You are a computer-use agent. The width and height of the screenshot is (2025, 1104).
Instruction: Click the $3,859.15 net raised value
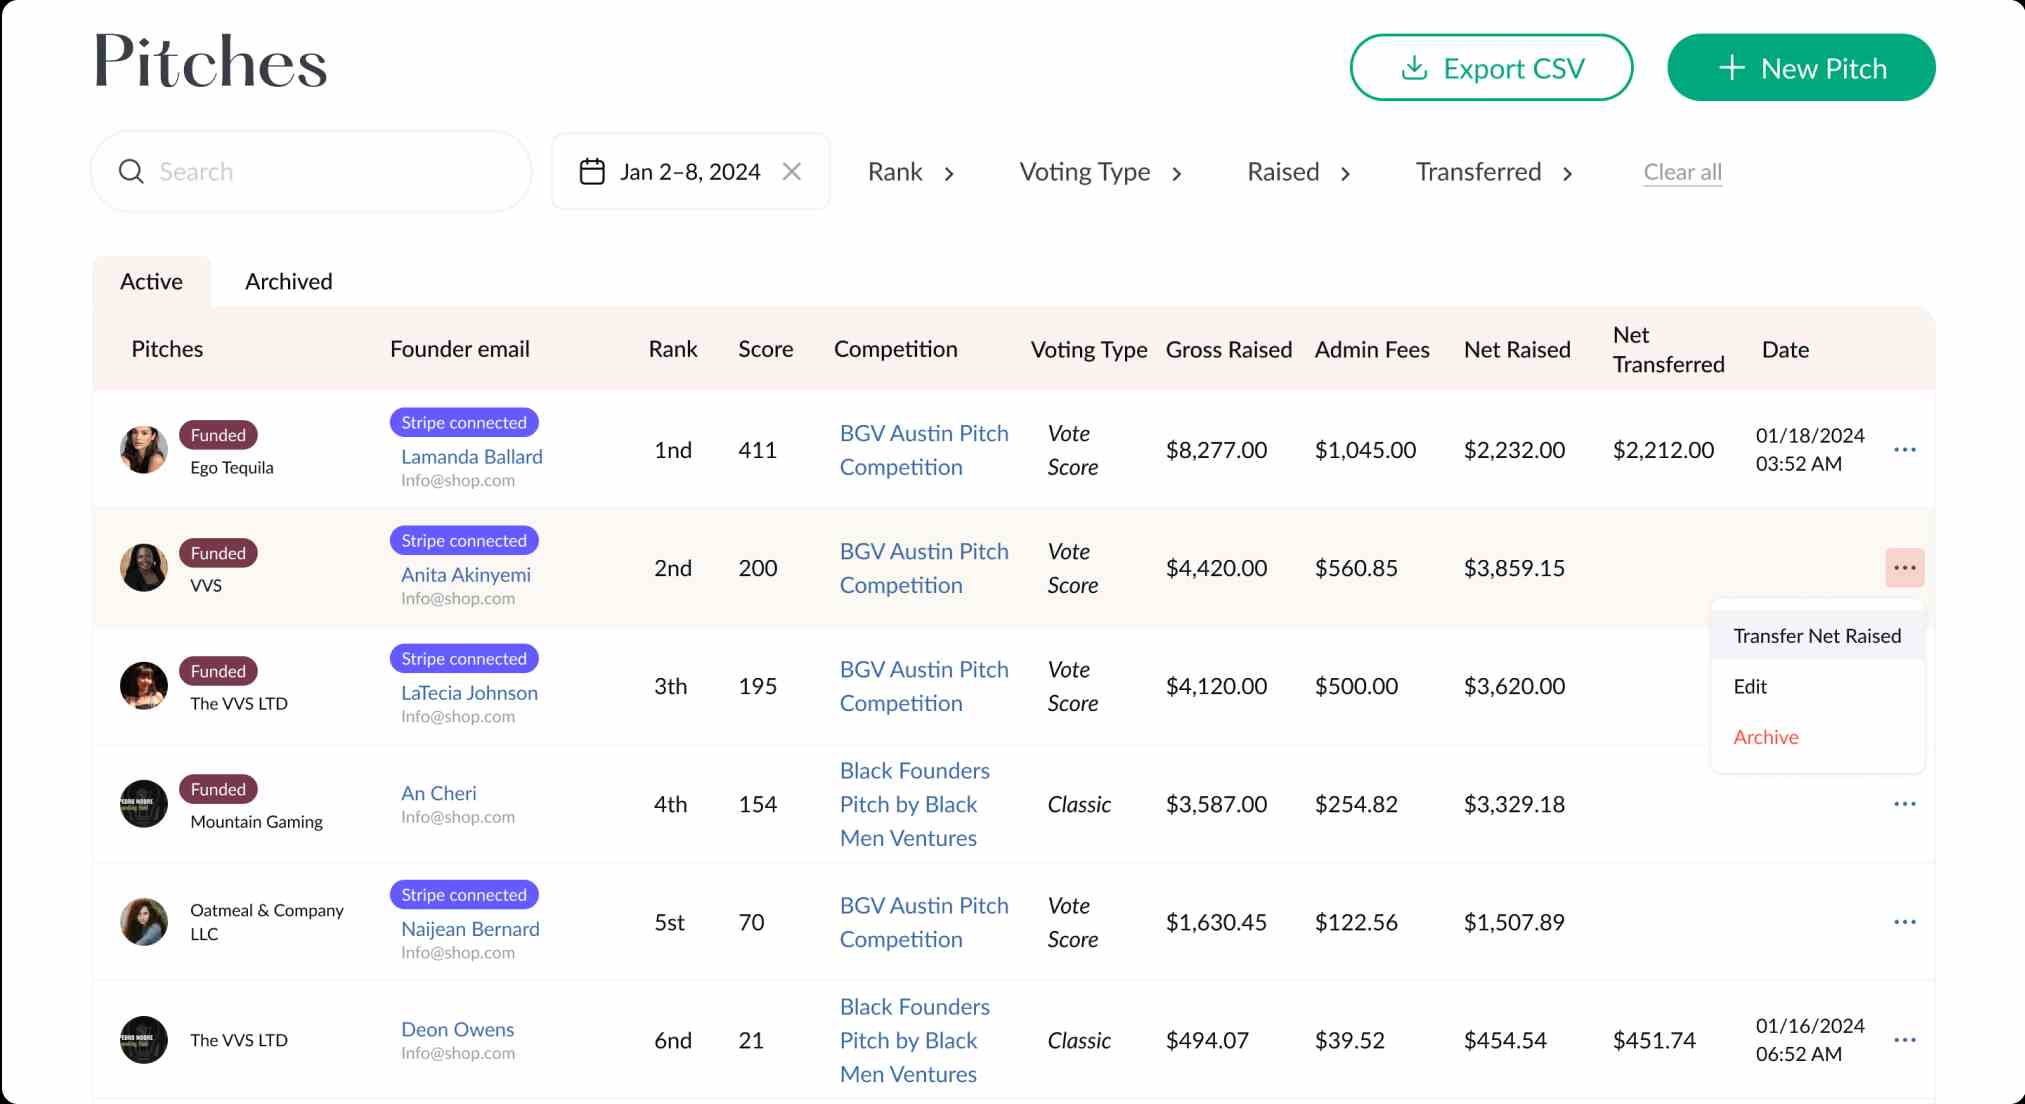(1514, 568)
